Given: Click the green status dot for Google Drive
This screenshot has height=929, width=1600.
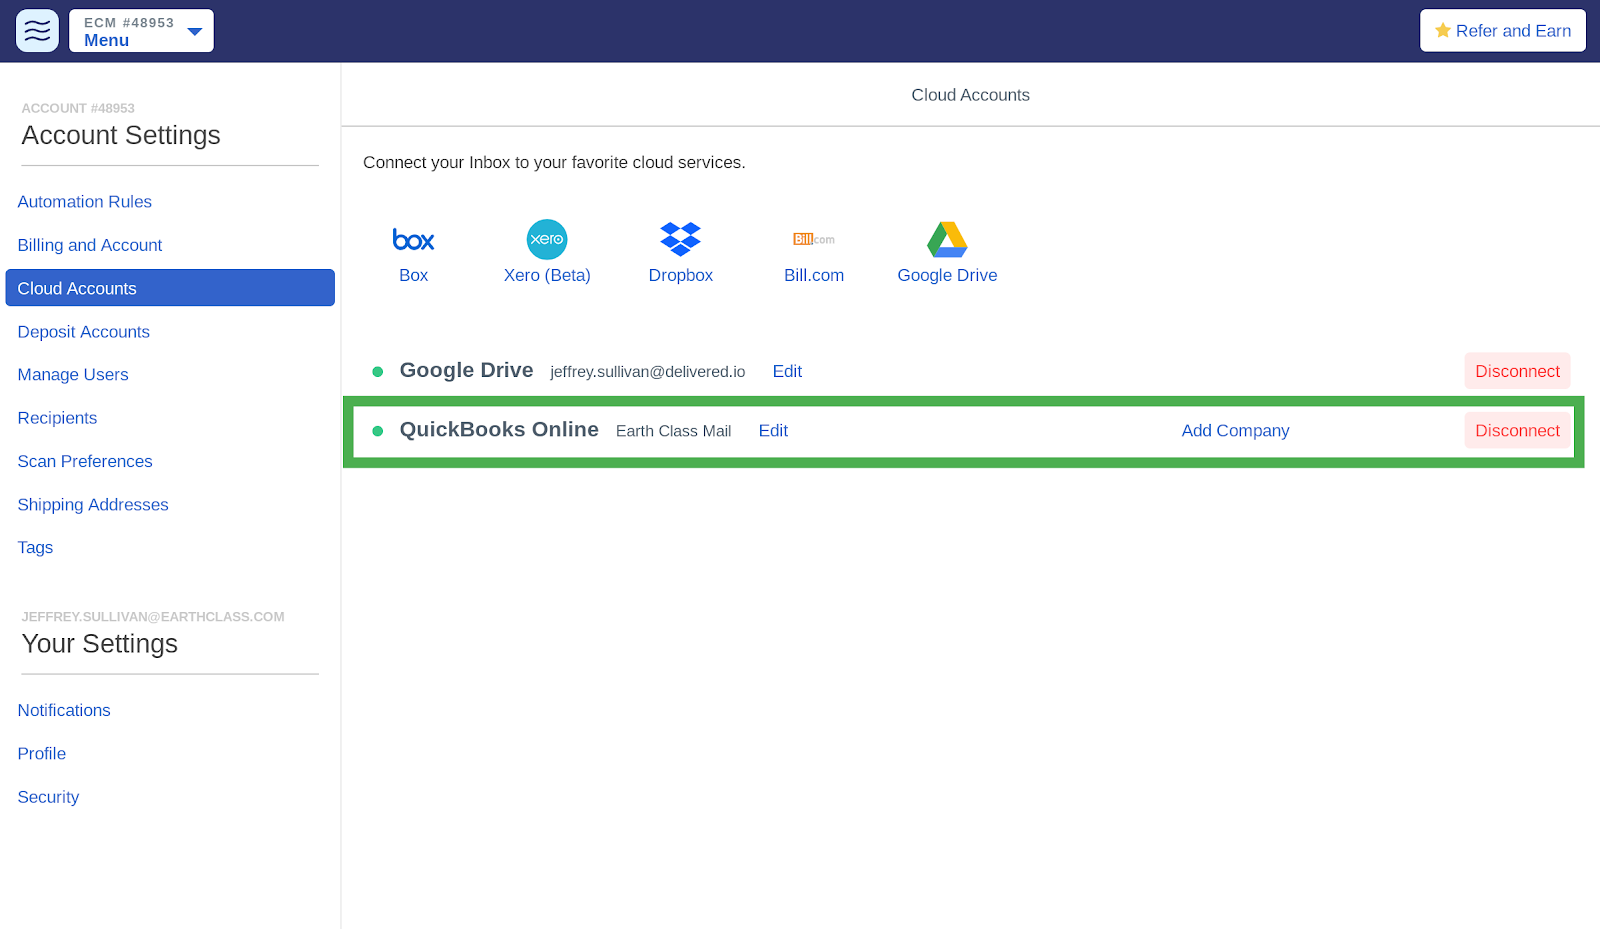Looking at the screenshot, I should pyautogui.click(x=378, y=372).
